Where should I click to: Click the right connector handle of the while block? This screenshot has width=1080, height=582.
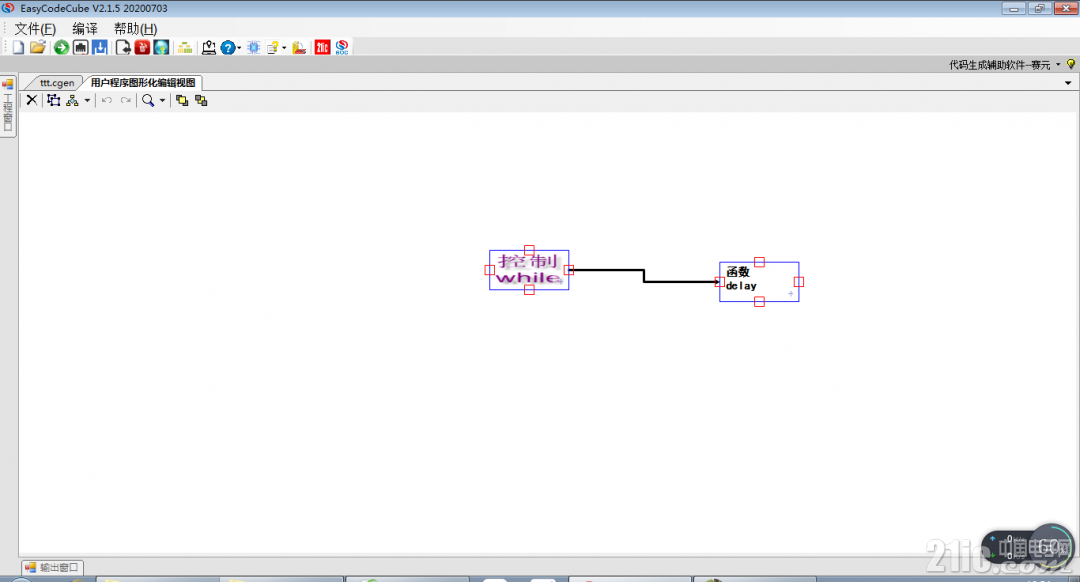[569, 270]
